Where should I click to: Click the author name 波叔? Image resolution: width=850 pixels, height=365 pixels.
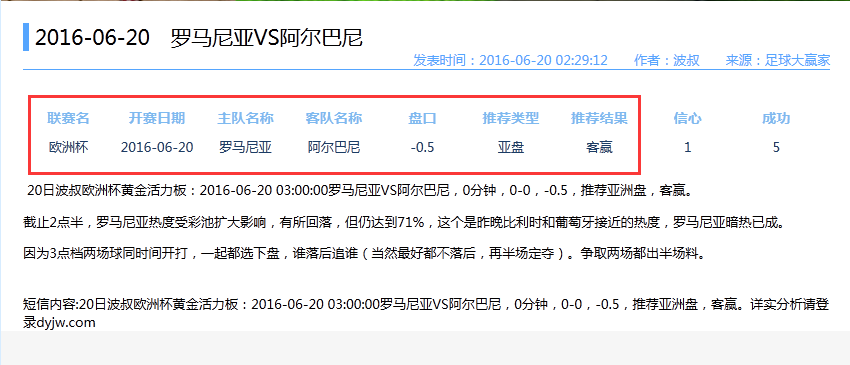(x=686, y=60)
